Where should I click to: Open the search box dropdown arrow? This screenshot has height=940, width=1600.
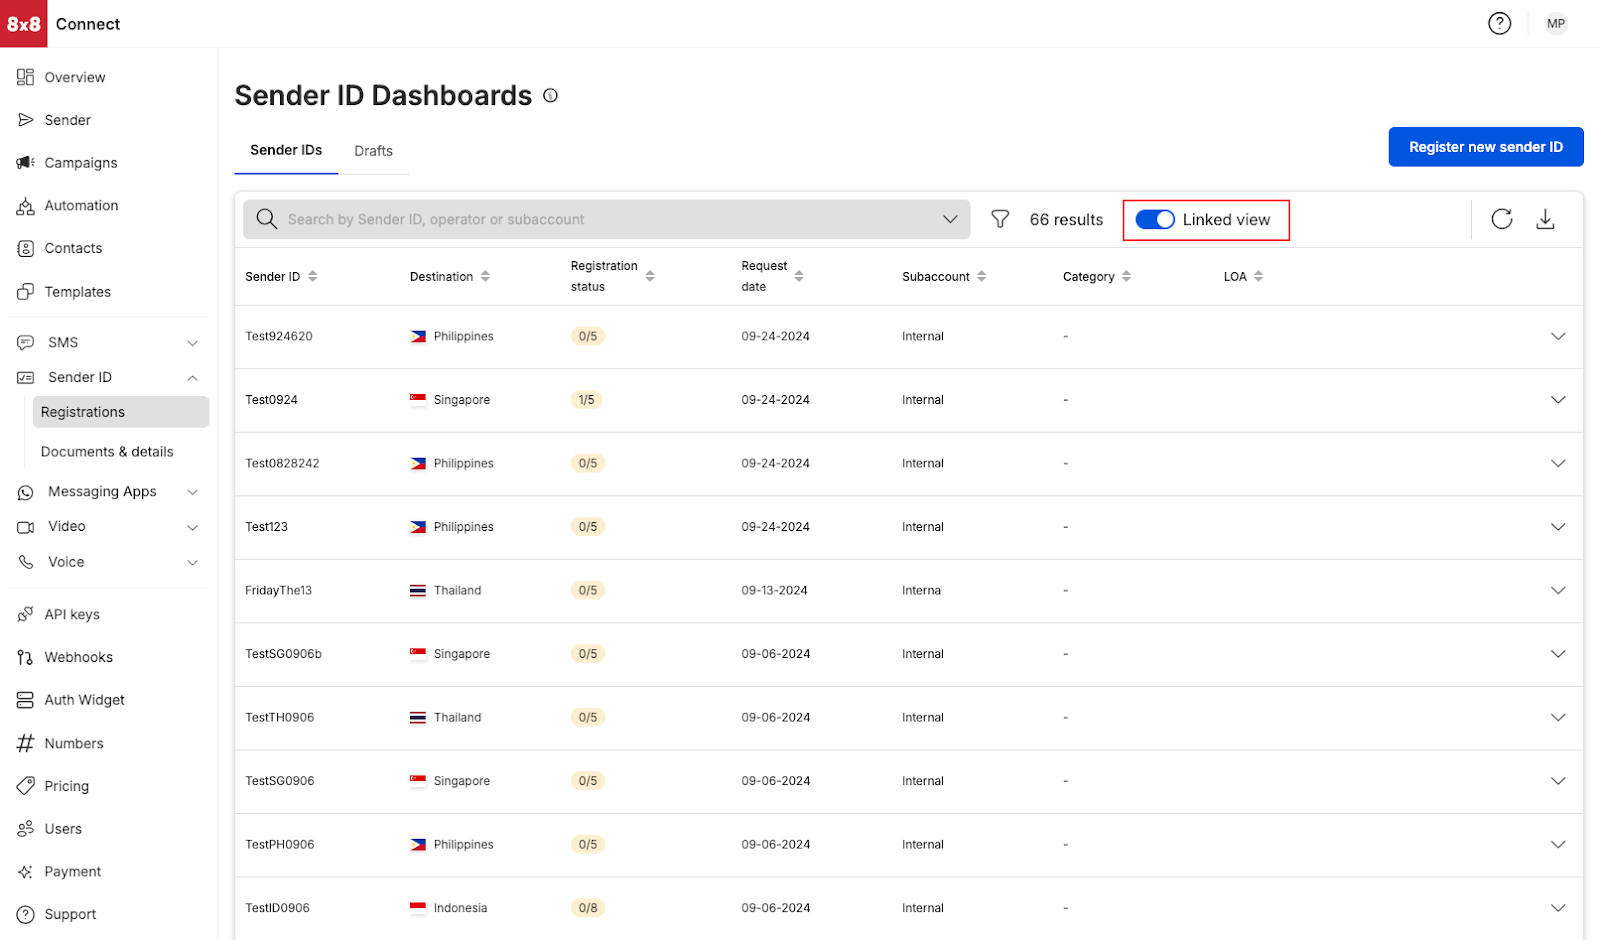tap(950, 219)
